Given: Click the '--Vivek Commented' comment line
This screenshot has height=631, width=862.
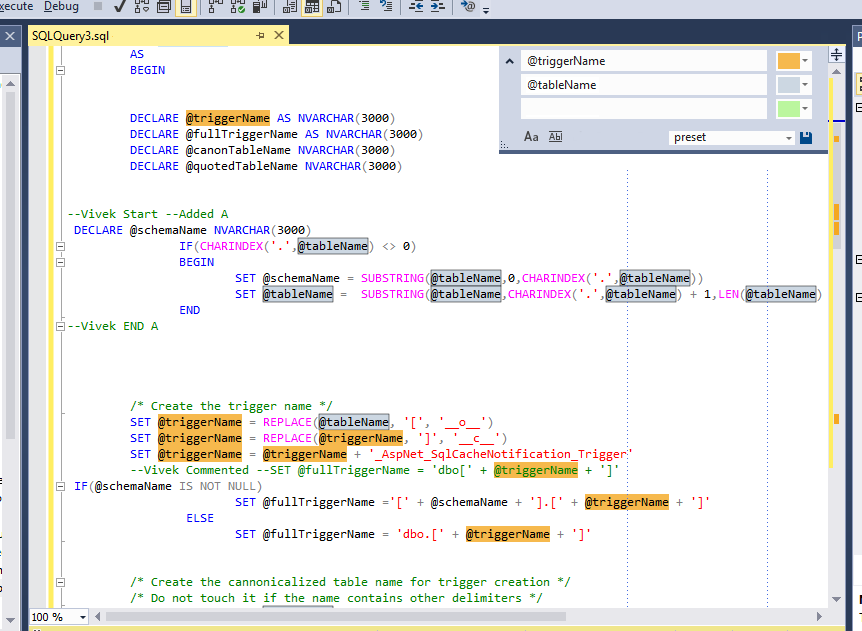Looking at the screenshot, I should point(374,470).
